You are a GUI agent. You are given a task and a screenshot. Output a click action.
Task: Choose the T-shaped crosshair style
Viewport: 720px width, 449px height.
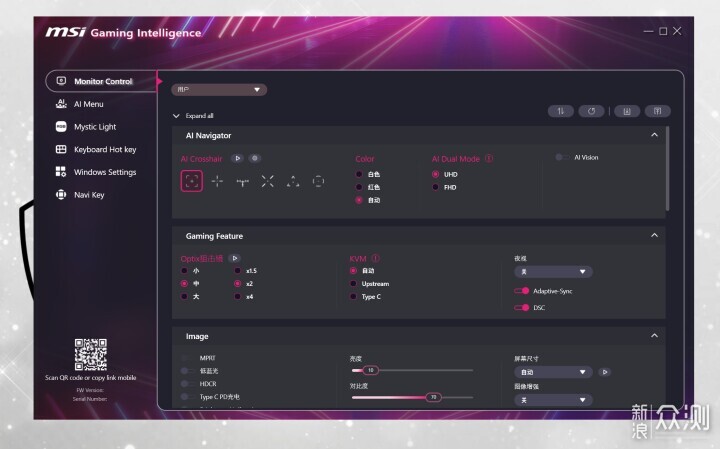242,182
